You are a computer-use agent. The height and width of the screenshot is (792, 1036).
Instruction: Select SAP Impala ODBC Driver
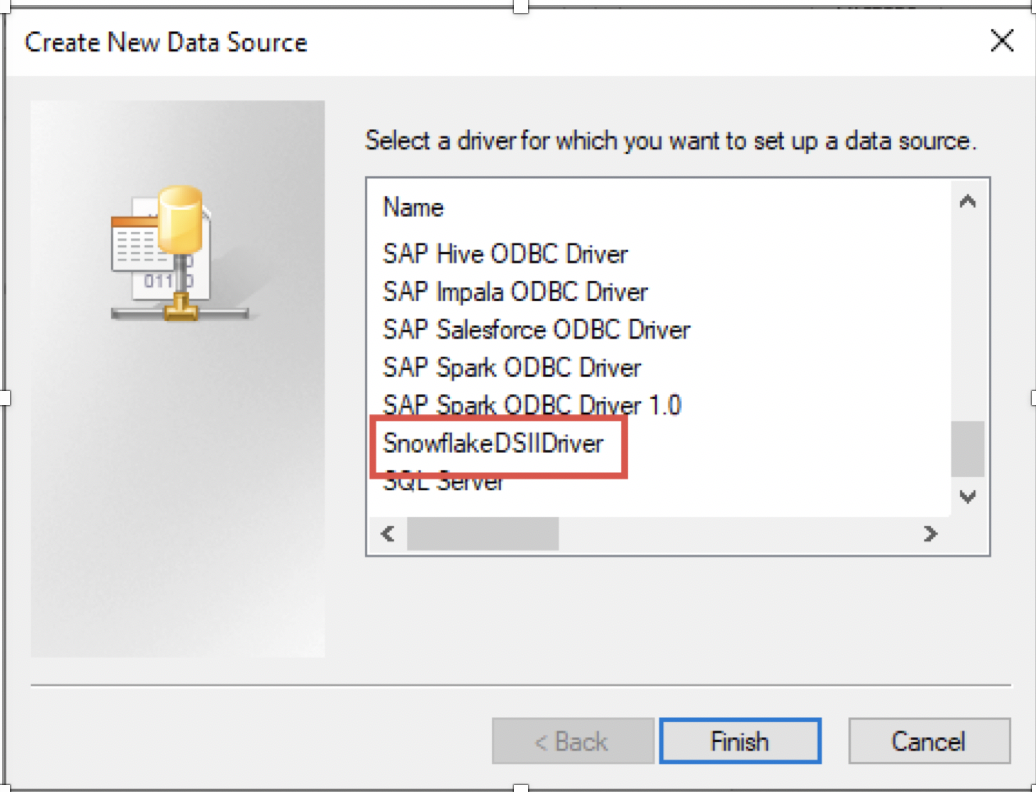point(515,292)
